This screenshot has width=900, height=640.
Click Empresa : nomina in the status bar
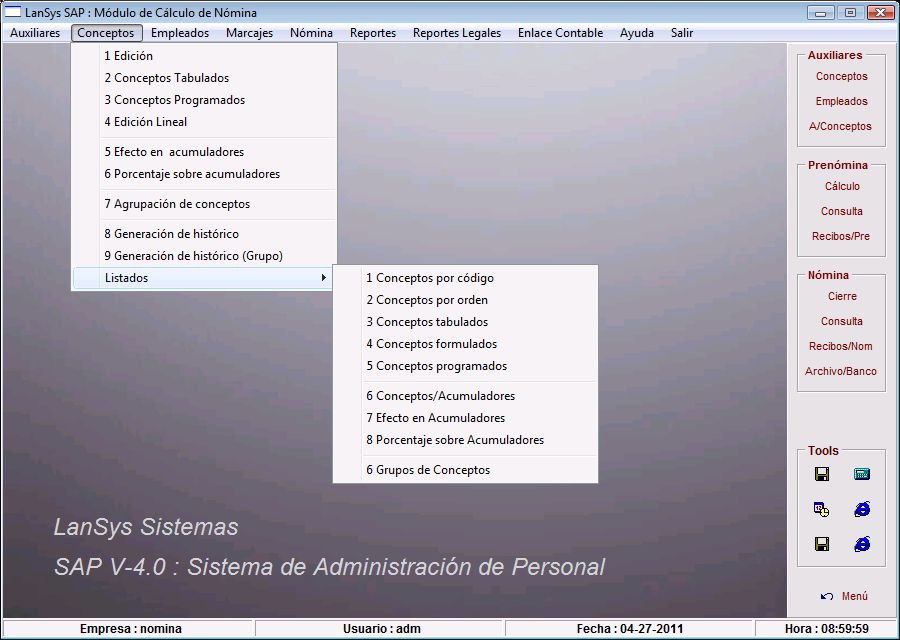(x=129, y=629)
